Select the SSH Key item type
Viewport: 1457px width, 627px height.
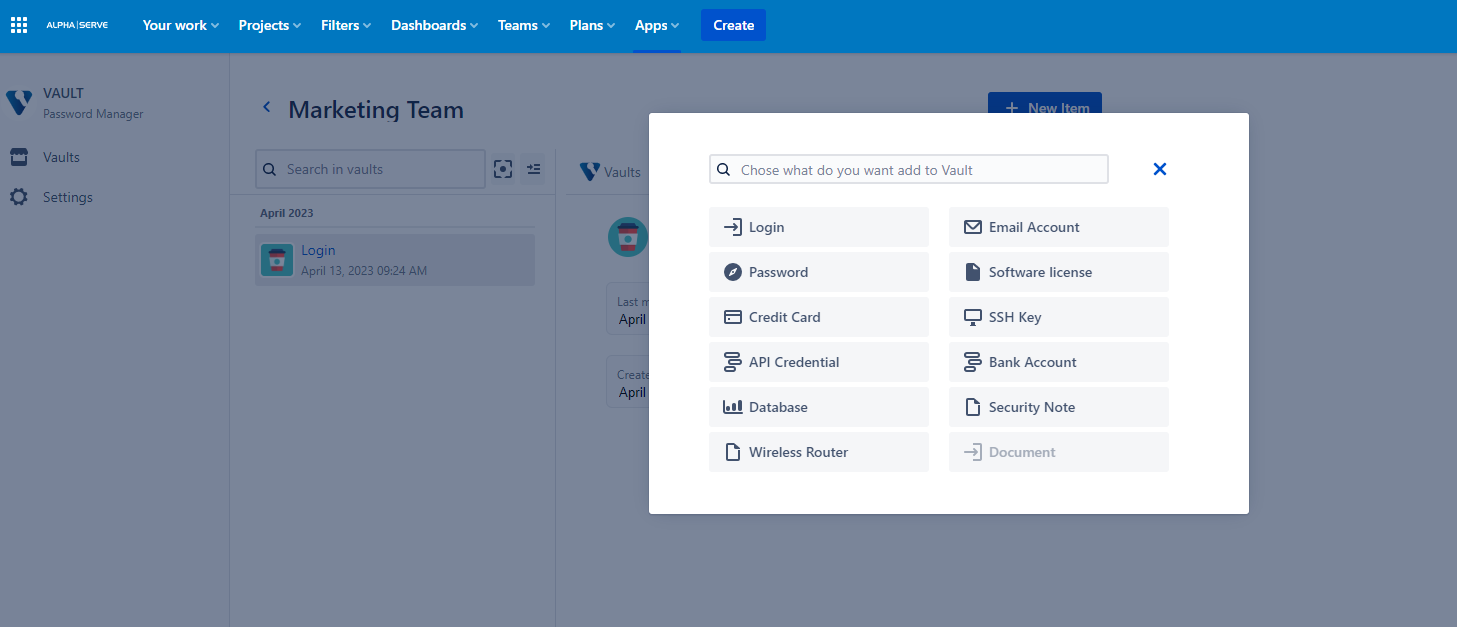tap(1058, 317)
